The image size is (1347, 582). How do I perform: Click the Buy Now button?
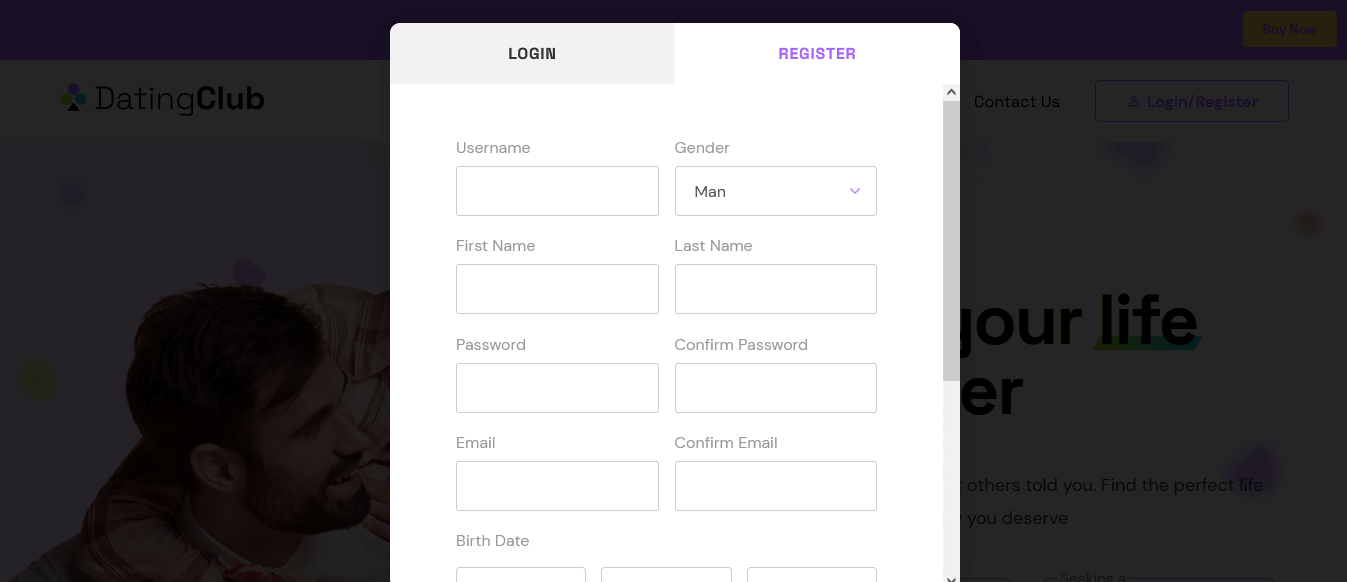coord(1290,29)
